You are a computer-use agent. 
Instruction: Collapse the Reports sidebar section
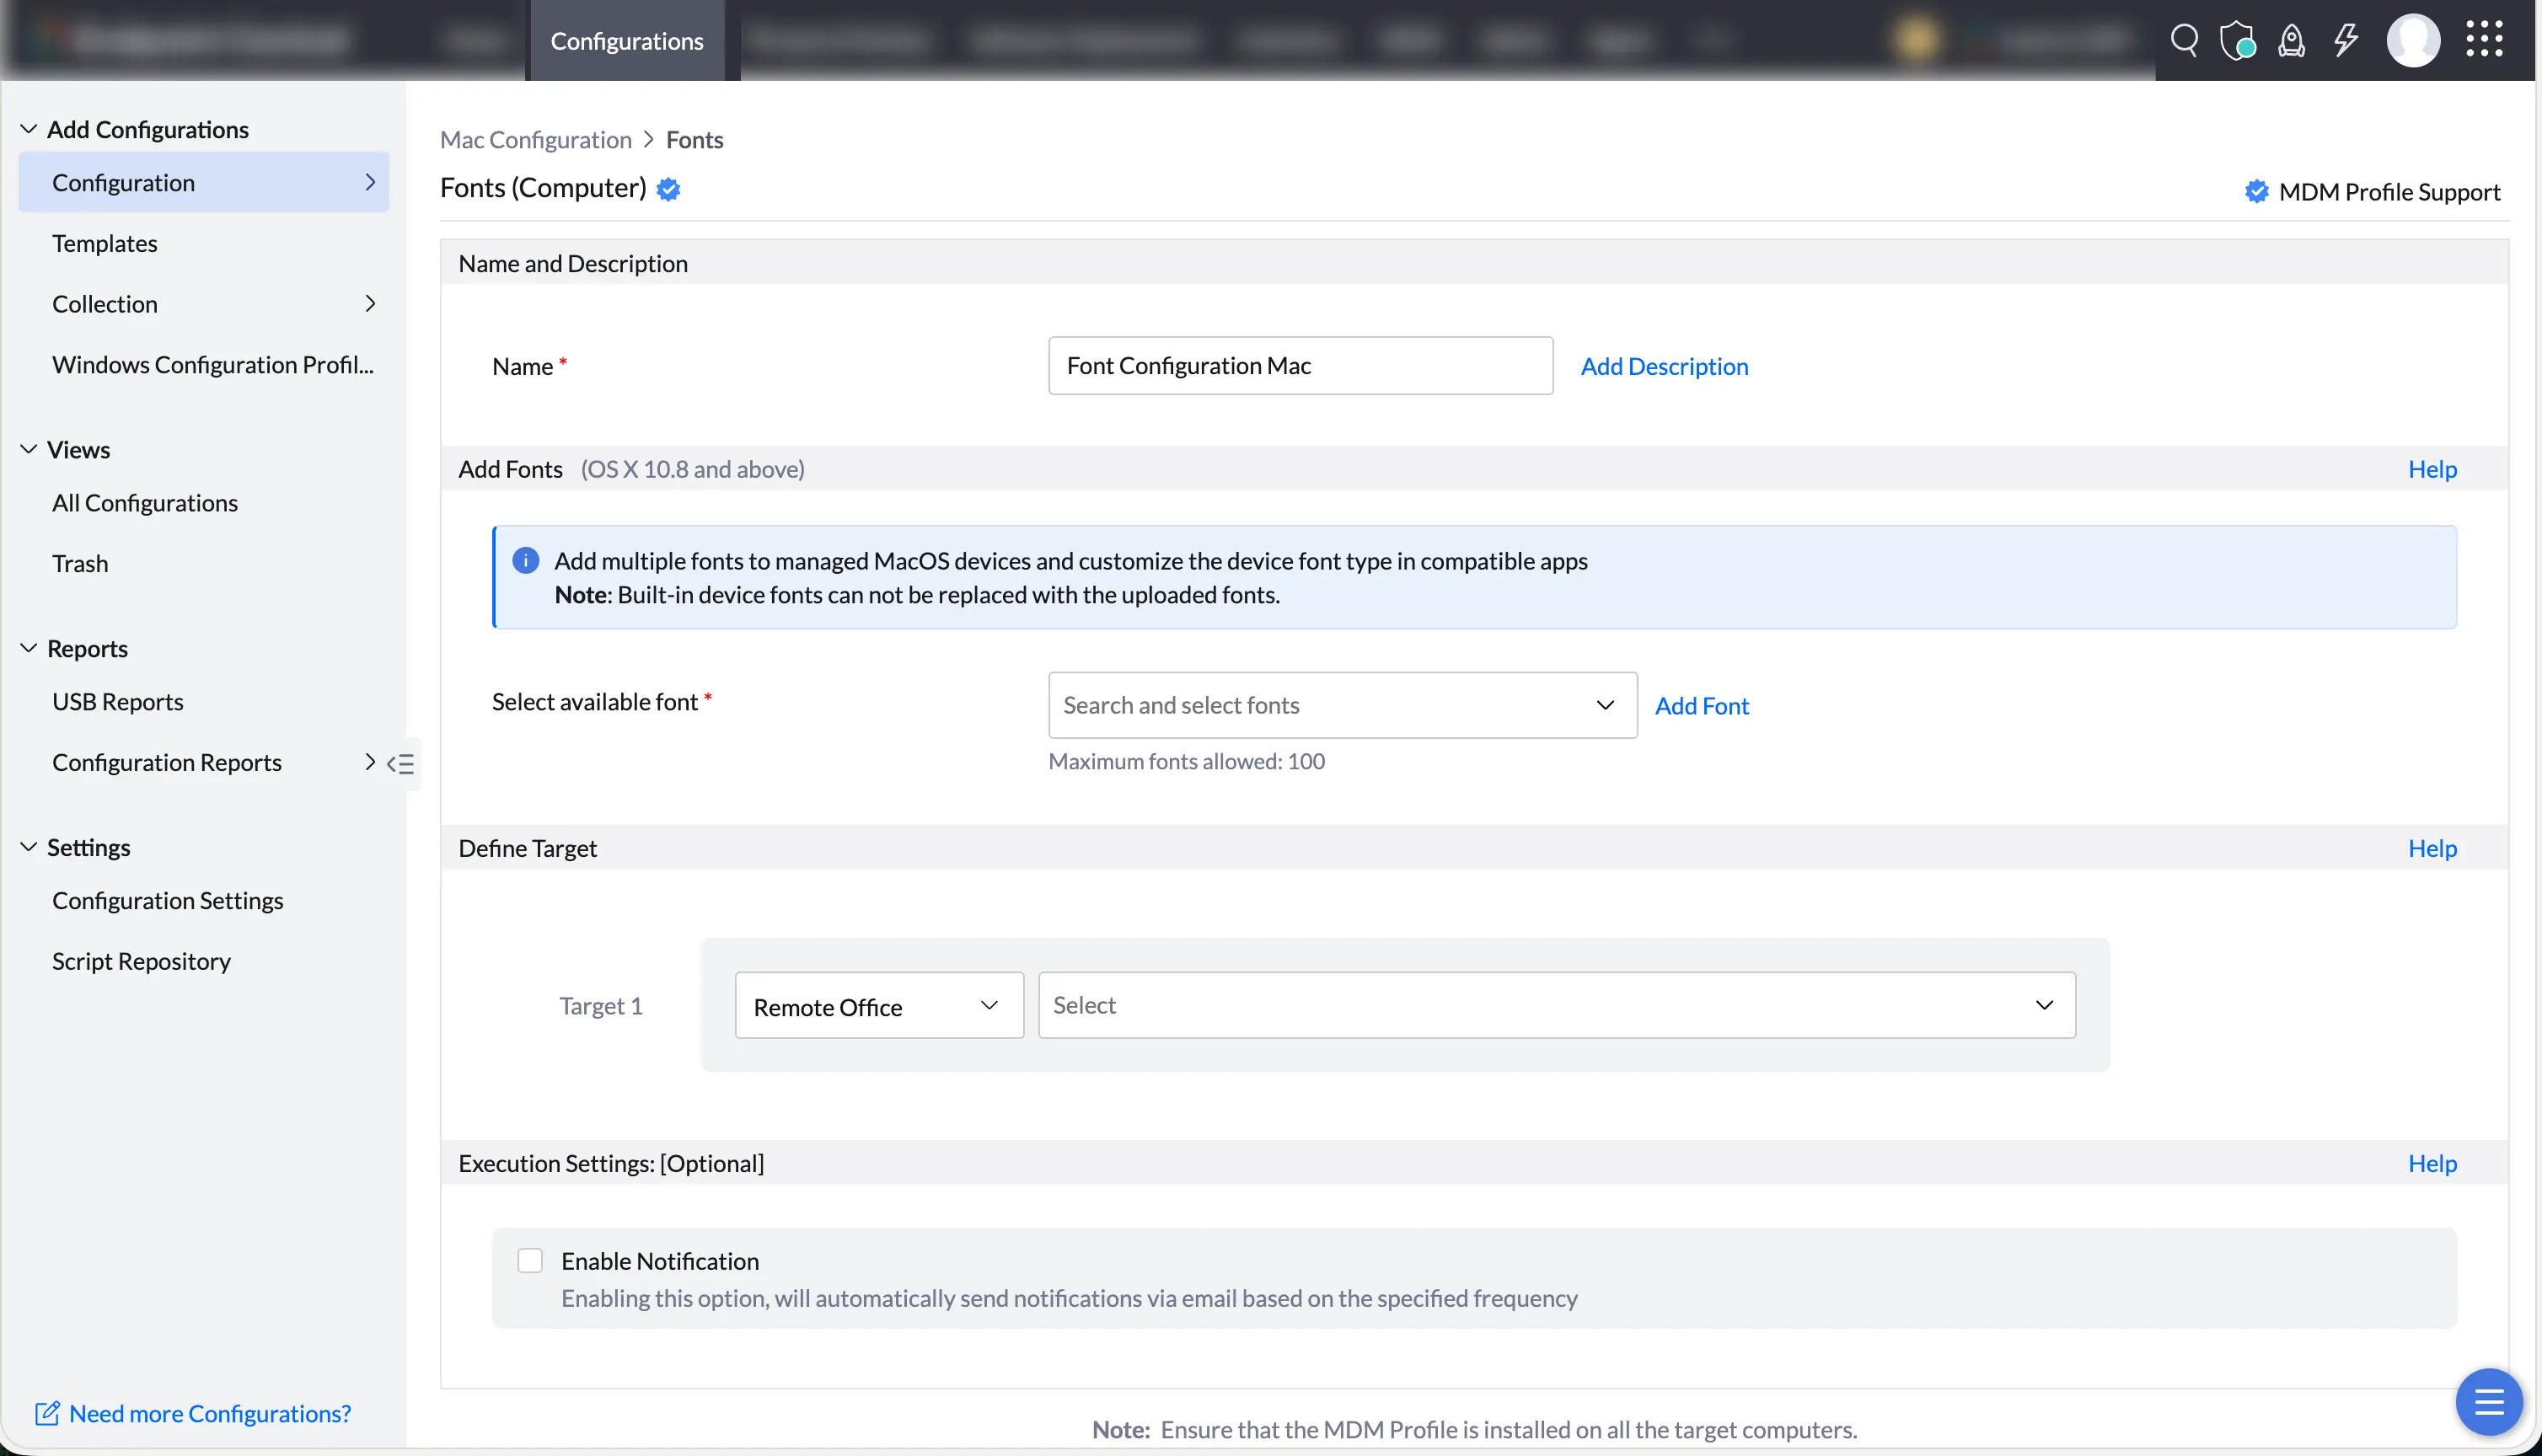29,648
